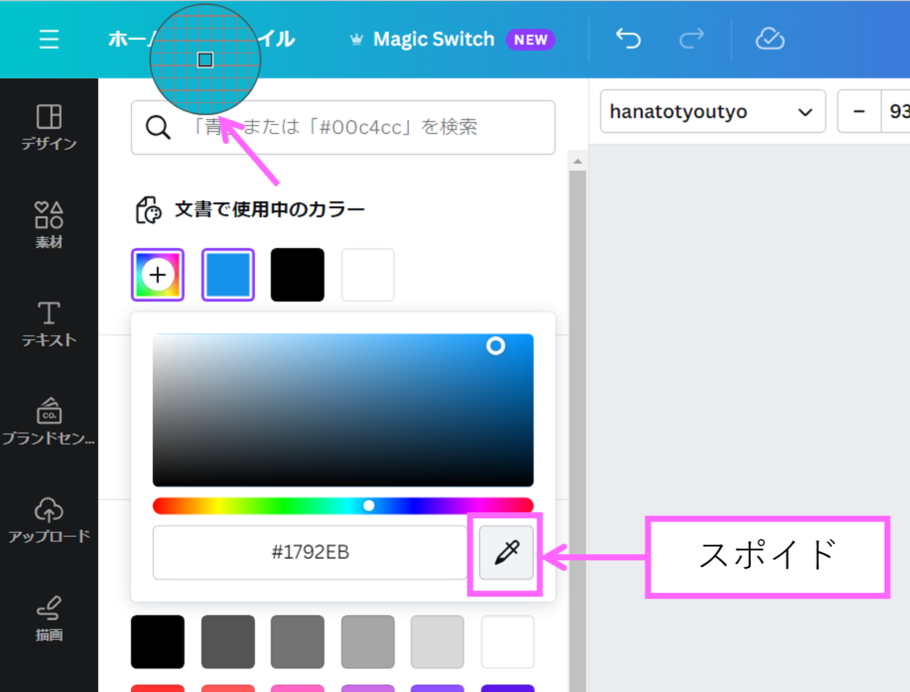Click the hex code field #1792EB
Viewport: 910px width, 692px height.
(310, 552)
